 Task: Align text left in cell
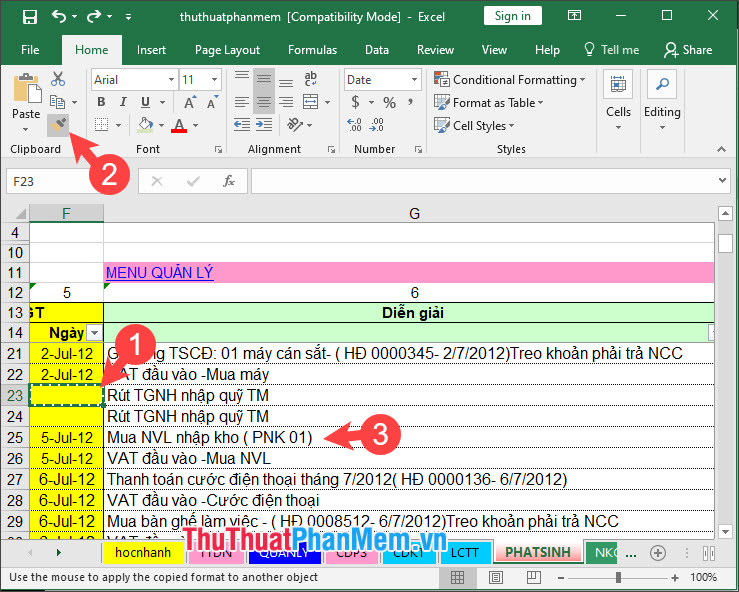tap(242, 102)
